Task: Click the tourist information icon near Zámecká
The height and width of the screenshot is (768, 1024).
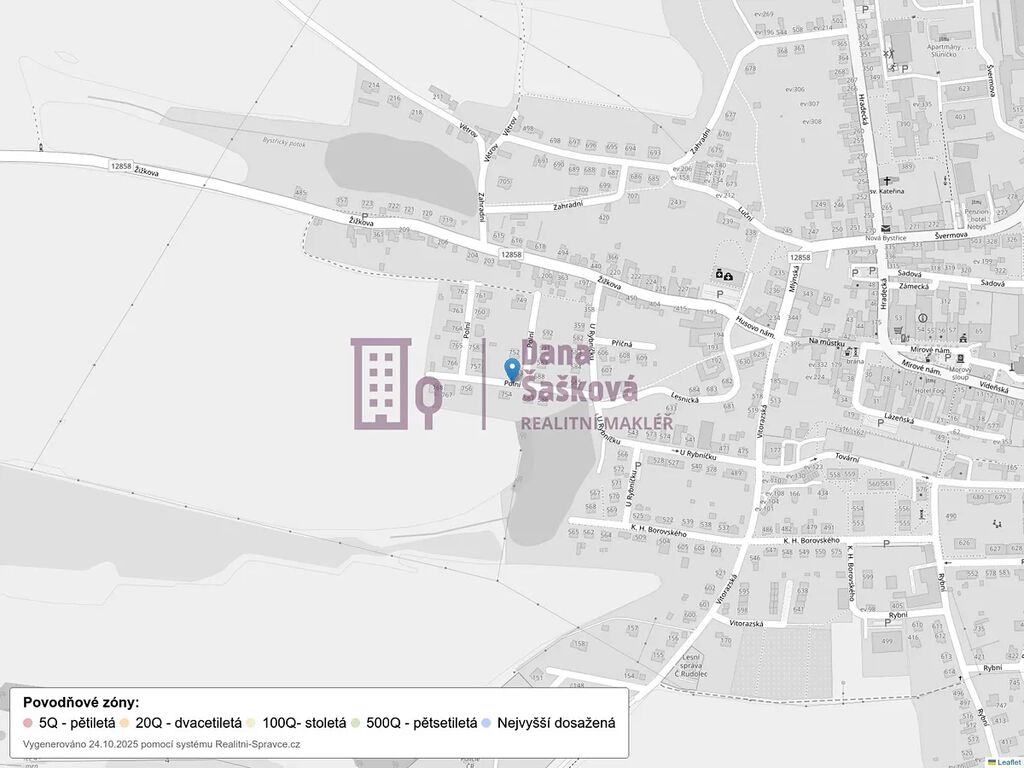Action: (921, 320)
